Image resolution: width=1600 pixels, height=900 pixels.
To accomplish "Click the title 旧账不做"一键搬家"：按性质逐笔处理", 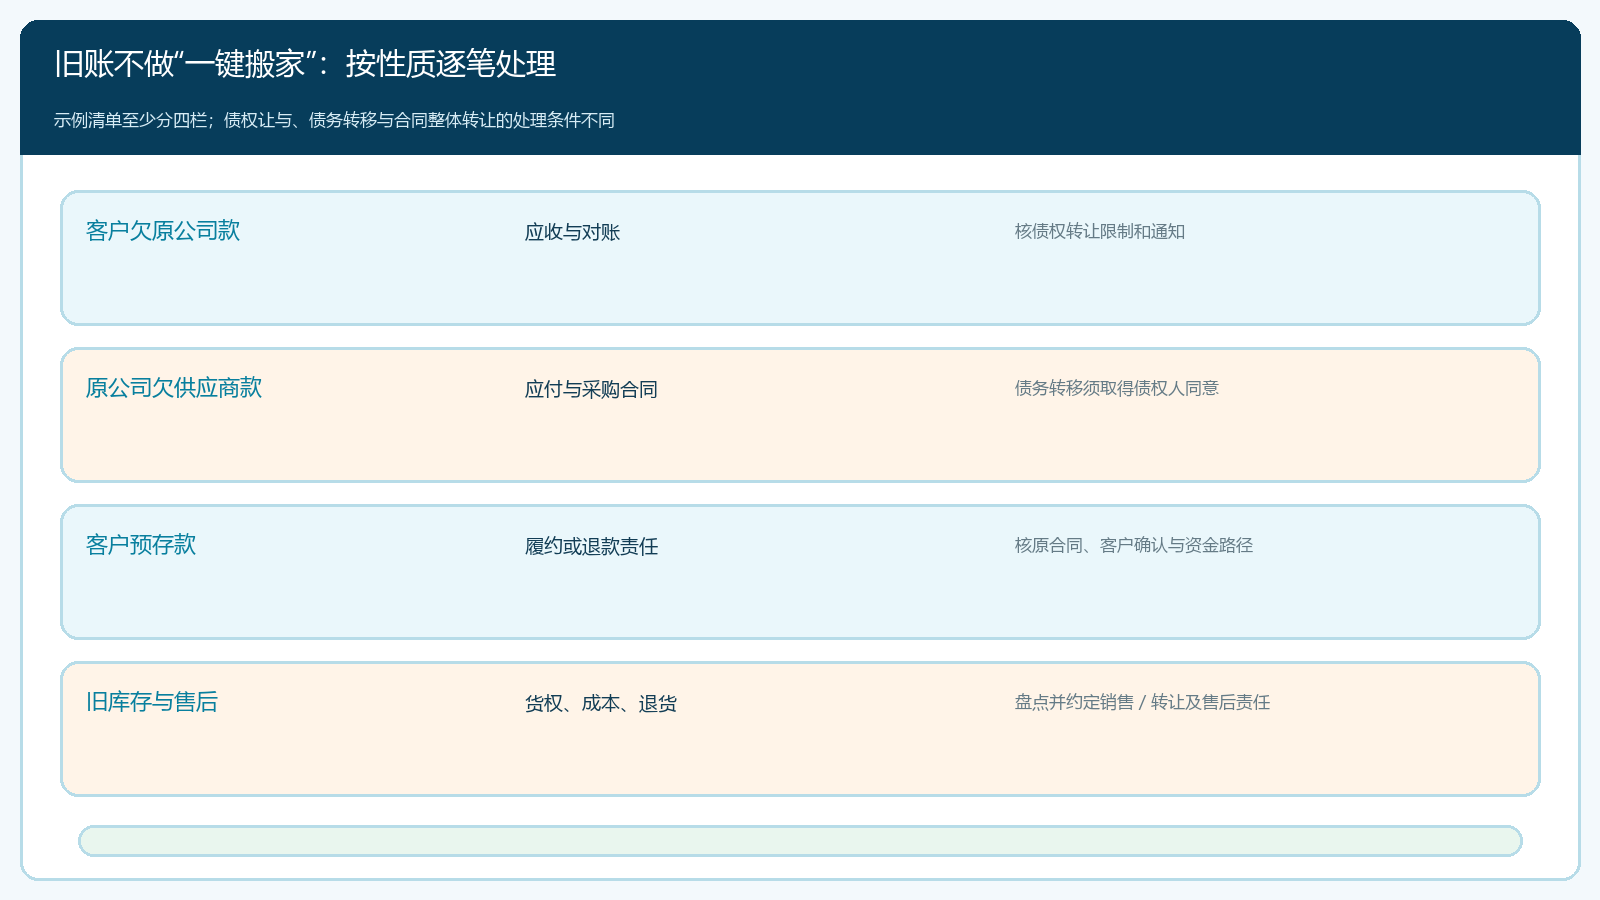I will 305,64.
